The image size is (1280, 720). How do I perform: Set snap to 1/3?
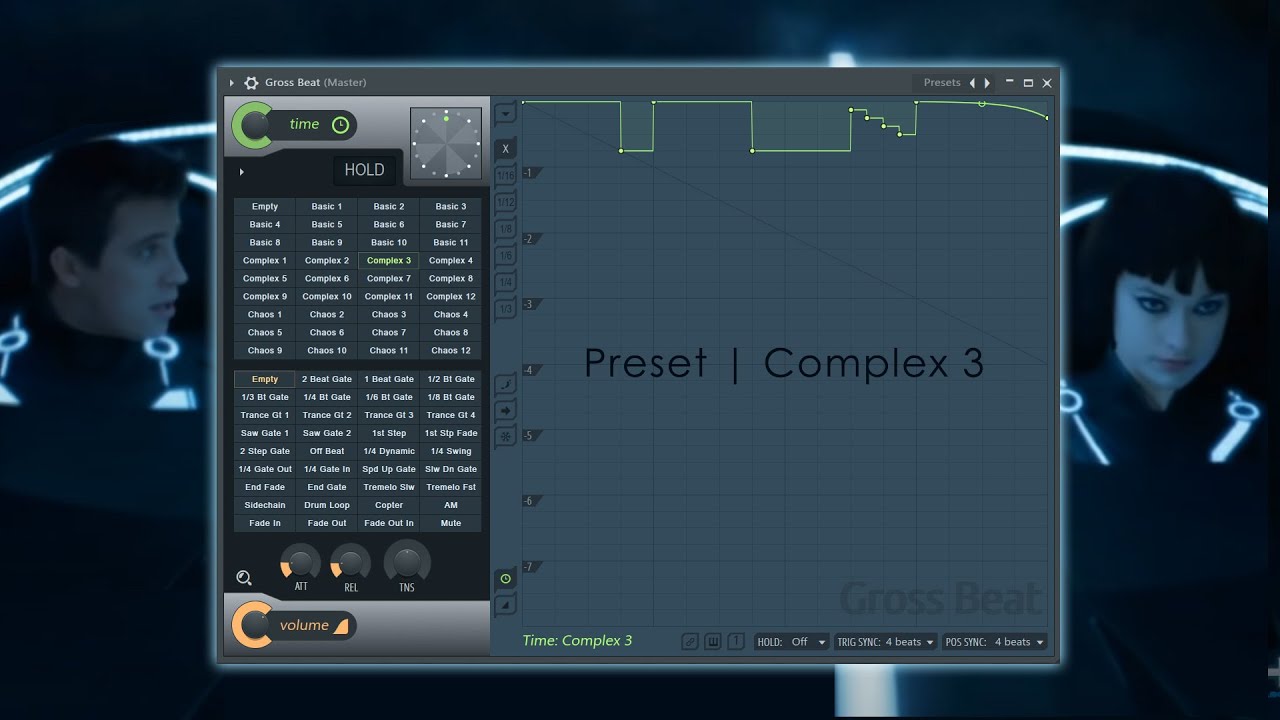(x=505, y=309)
